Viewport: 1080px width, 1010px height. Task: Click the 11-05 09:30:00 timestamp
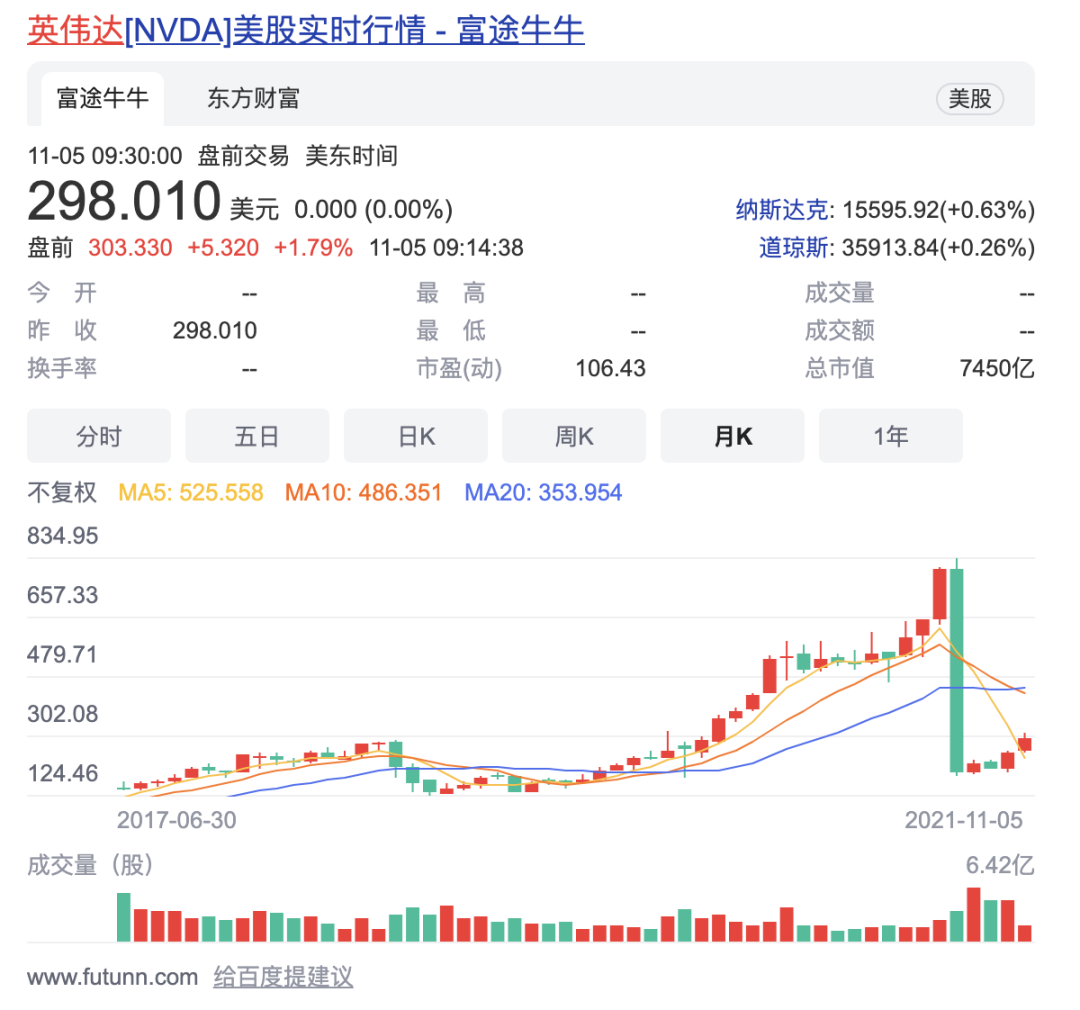tap(105, 156)
